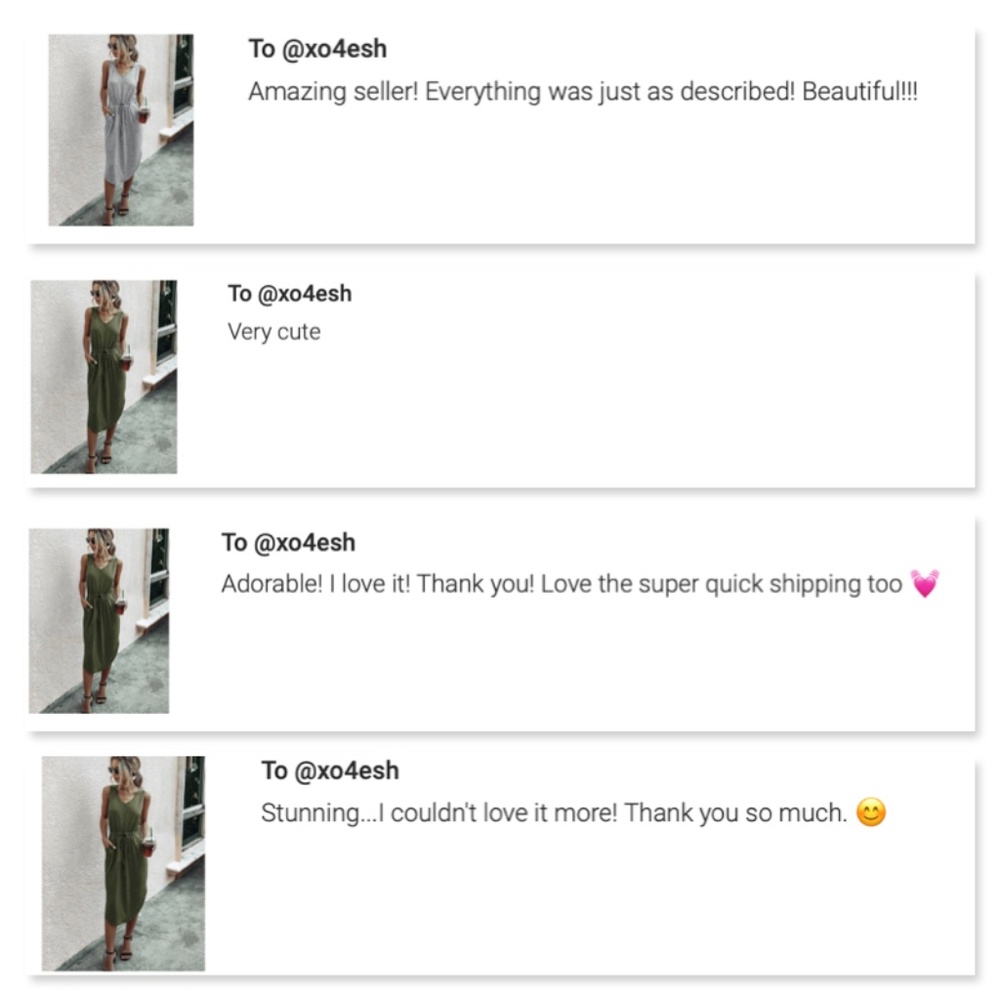Click 'To @xo4esh' above 'Stunning' review
This screenshot has height=1000, width=1000.
[x=329, y=770]
